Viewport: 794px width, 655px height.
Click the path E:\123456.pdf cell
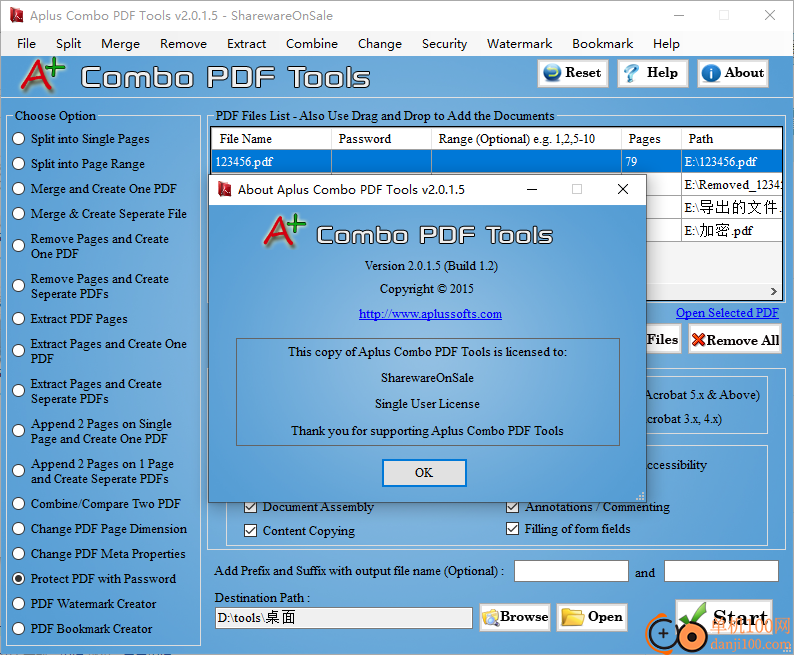coord(732,162)
